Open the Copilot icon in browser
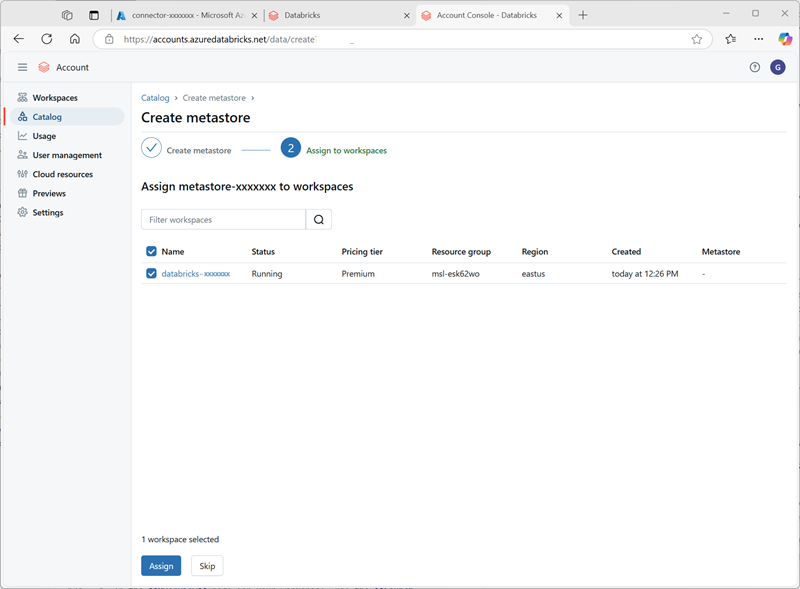800x589 pixels. coord(785,39)
